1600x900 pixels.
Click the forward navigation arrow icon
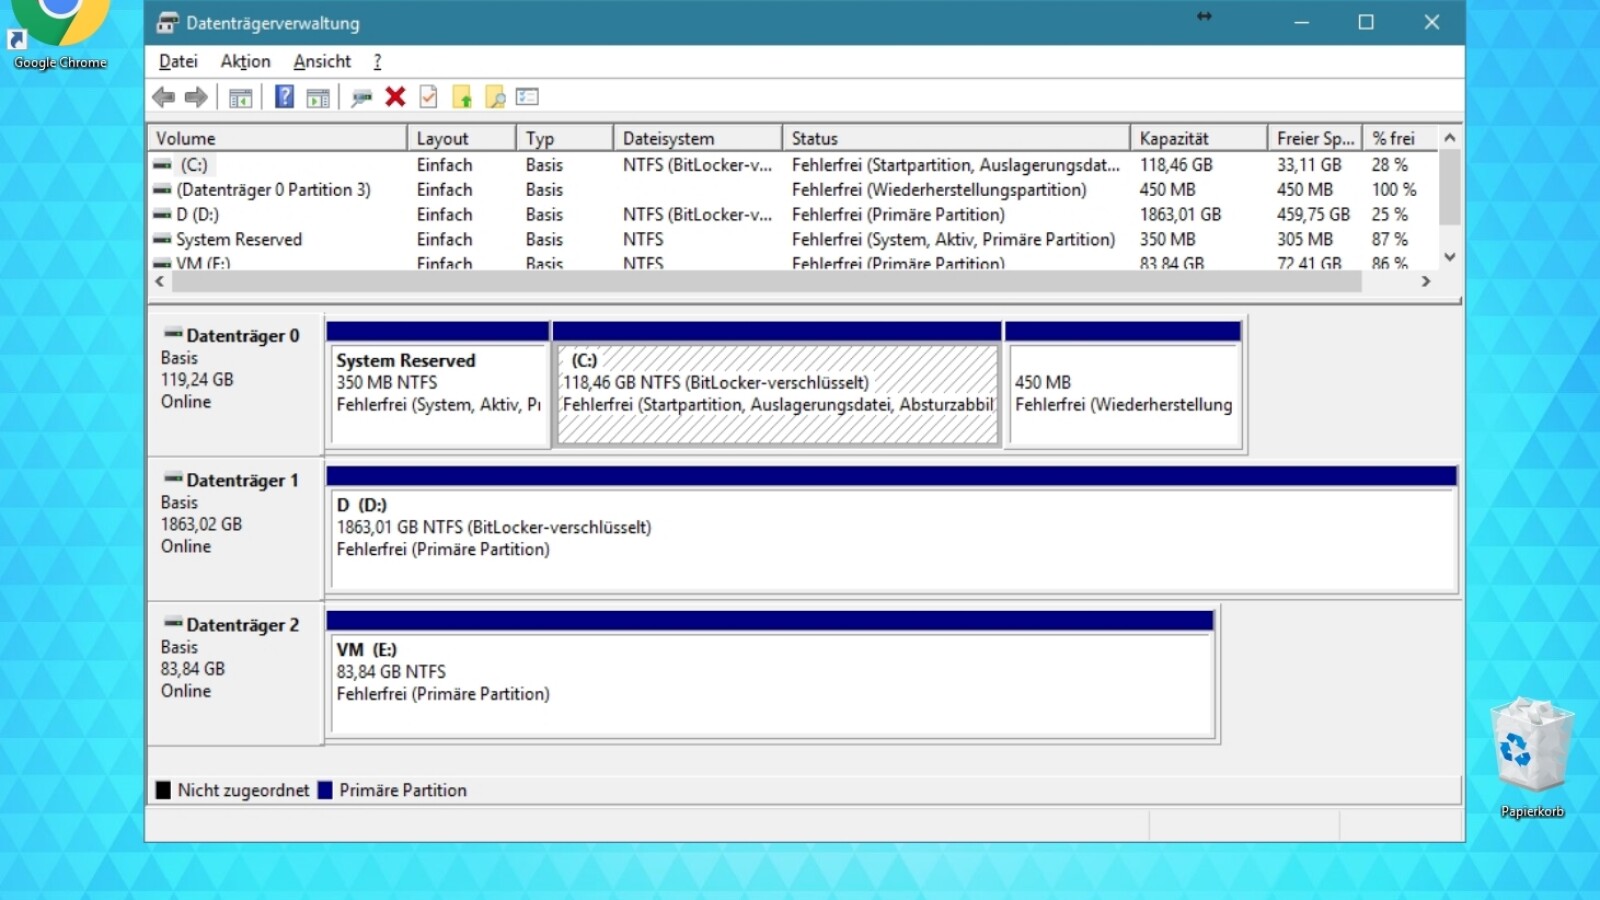(x=196, y=96)
